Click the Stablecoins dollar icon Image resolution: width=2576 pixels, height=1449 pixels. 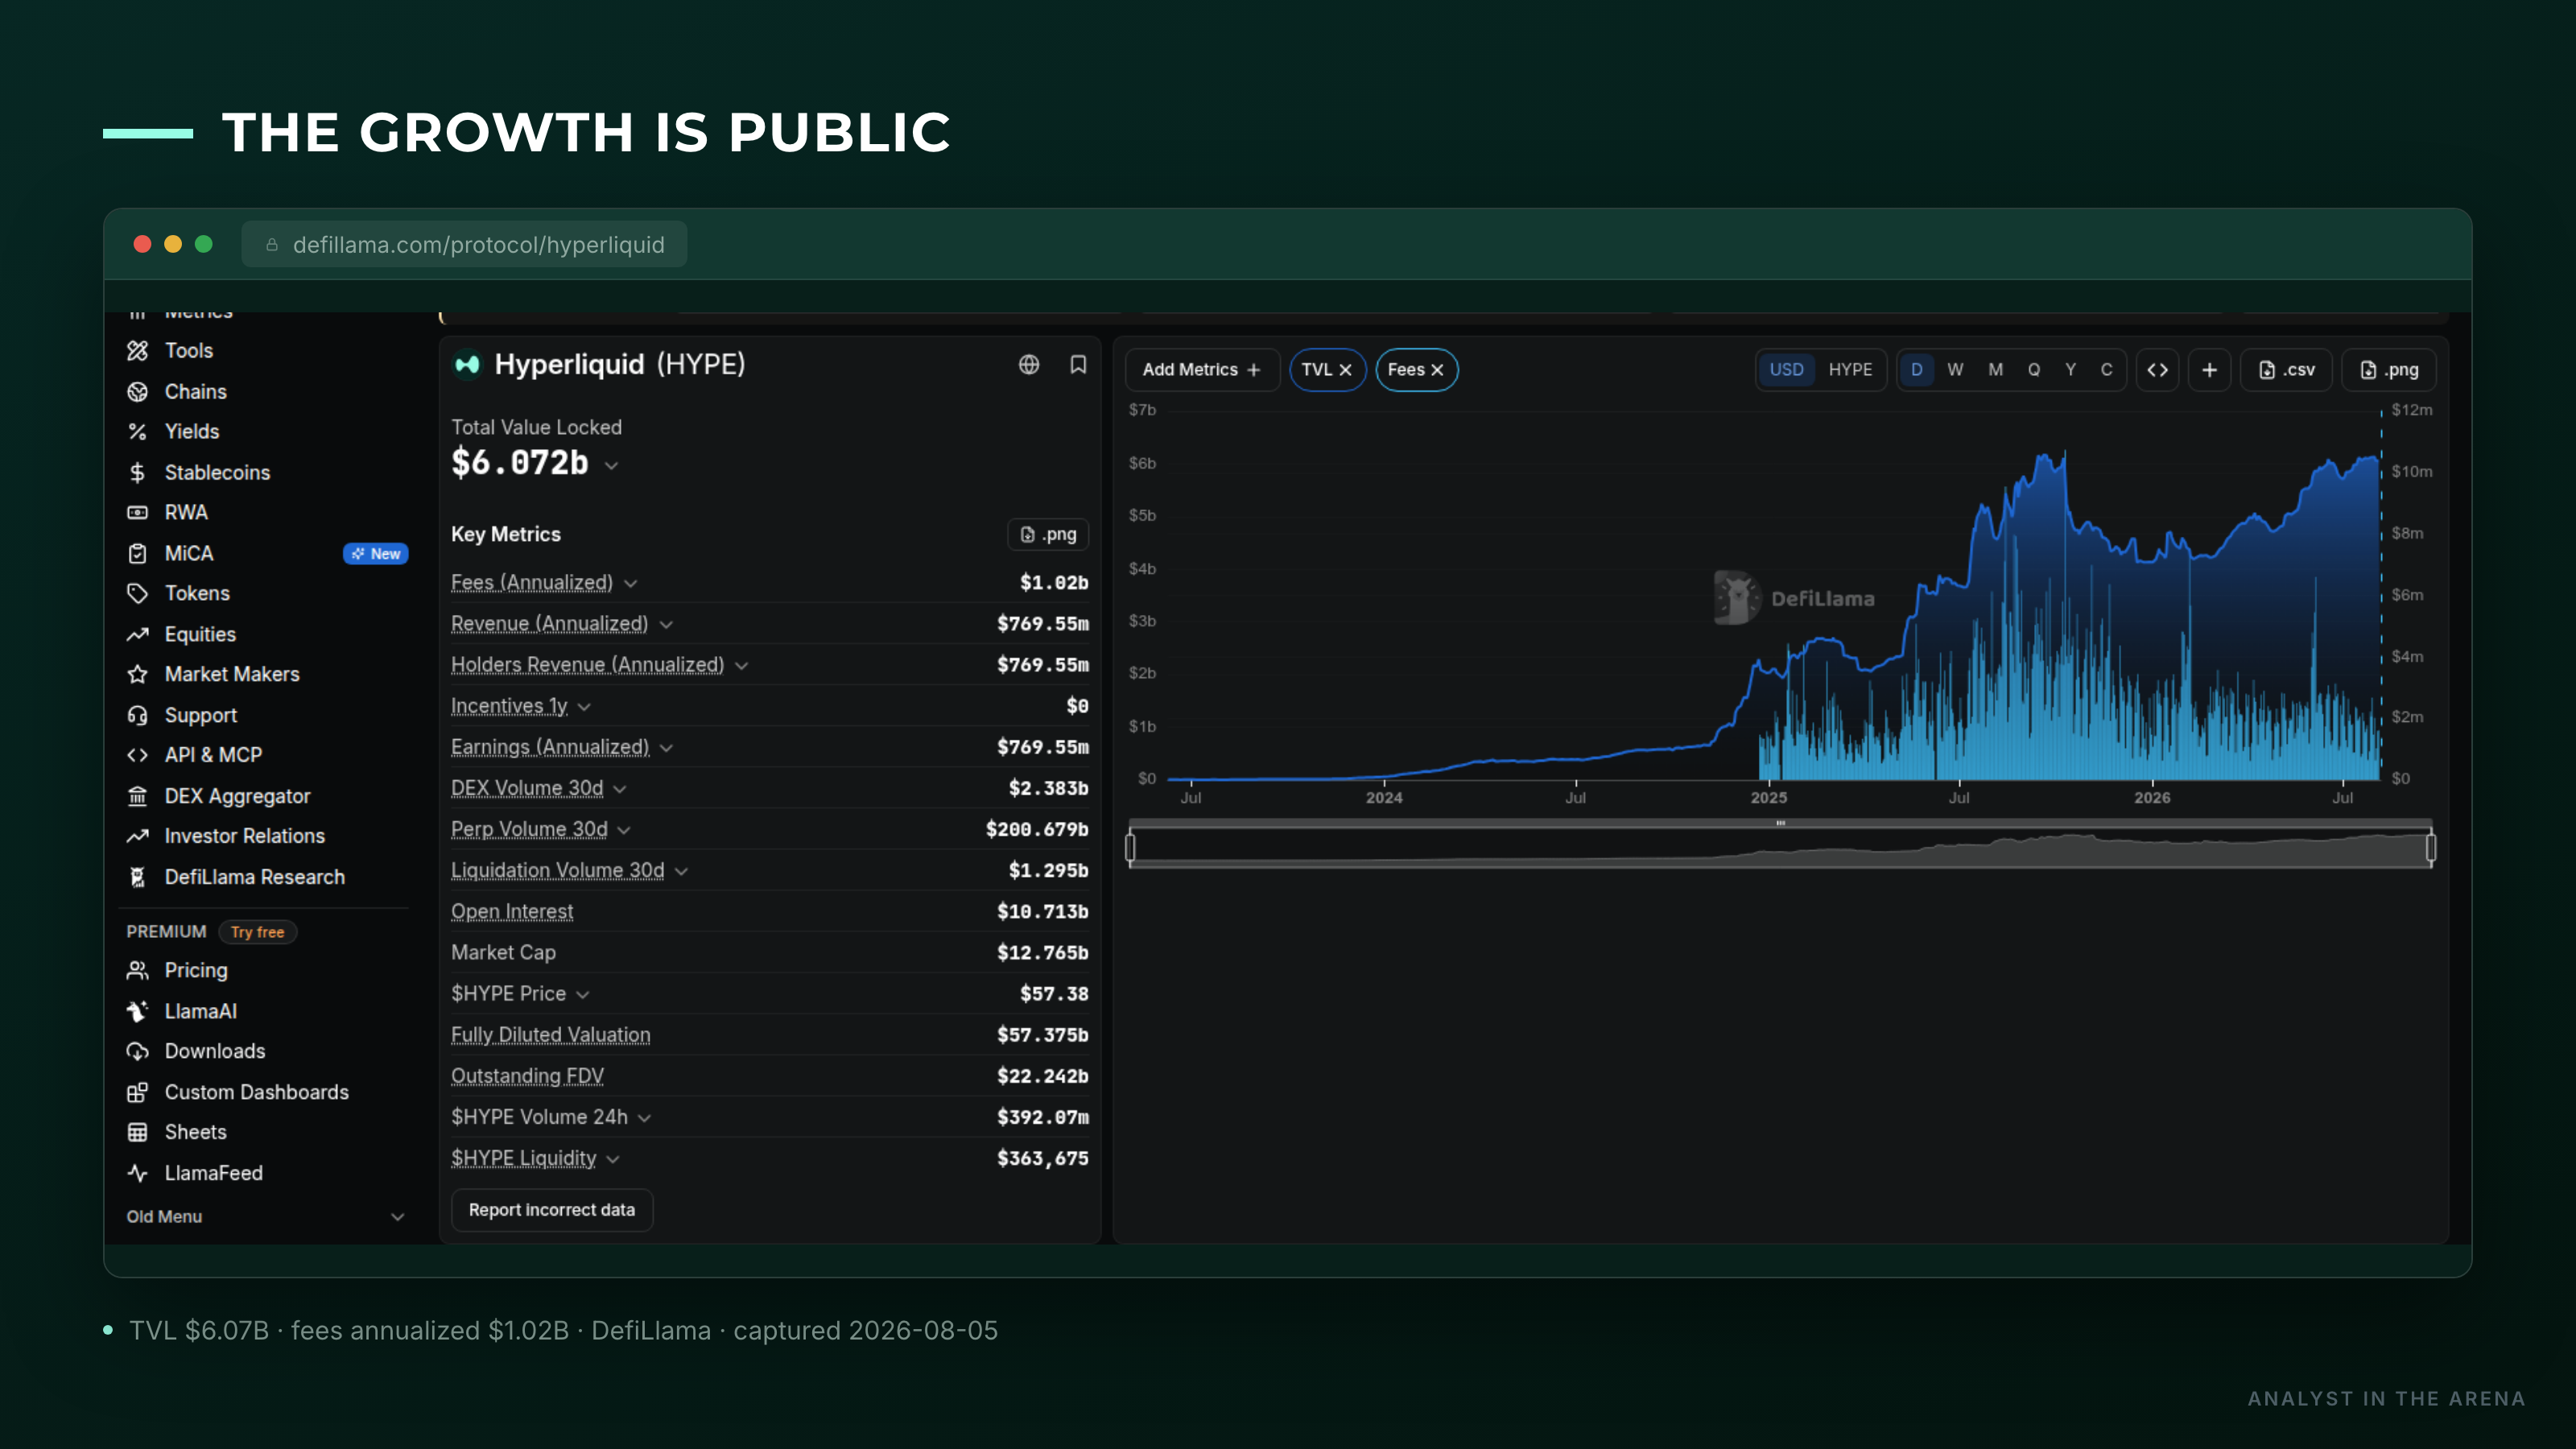[x=138, y=472]
